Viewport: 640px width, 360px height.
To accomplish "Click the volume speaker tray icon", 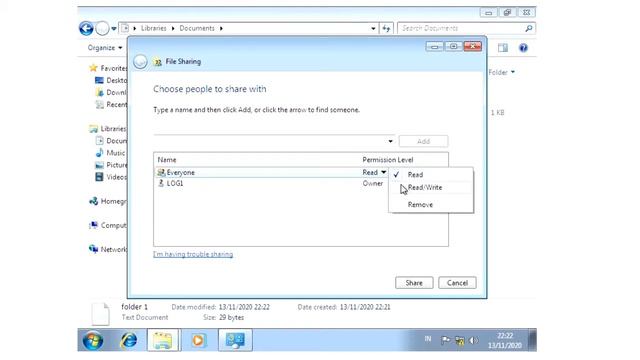I will (x=473, y=340).
